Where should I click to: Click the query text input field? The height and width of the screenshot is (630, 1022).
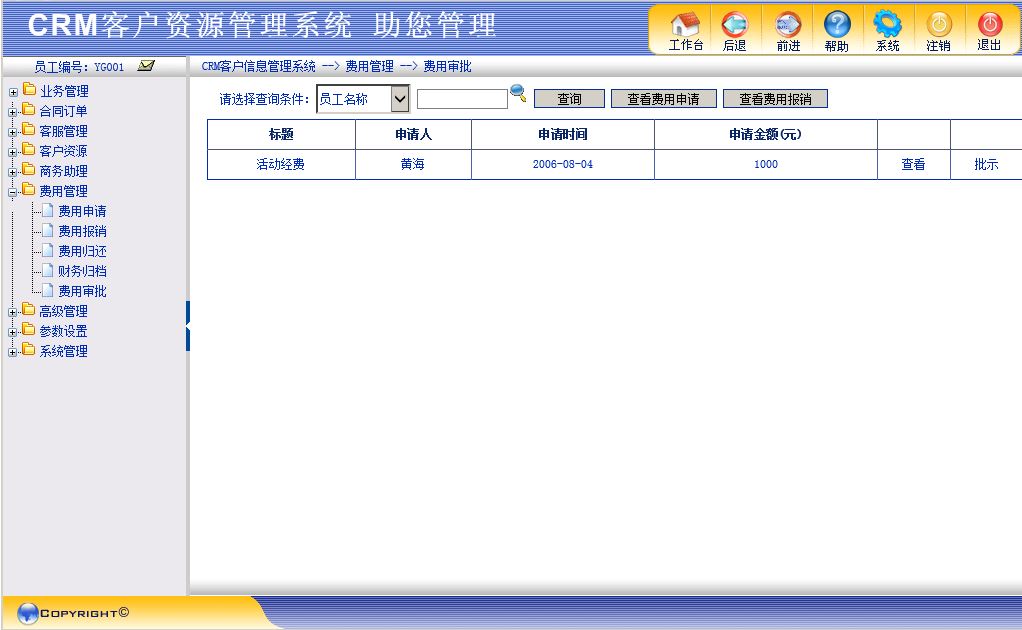[462, 99]
